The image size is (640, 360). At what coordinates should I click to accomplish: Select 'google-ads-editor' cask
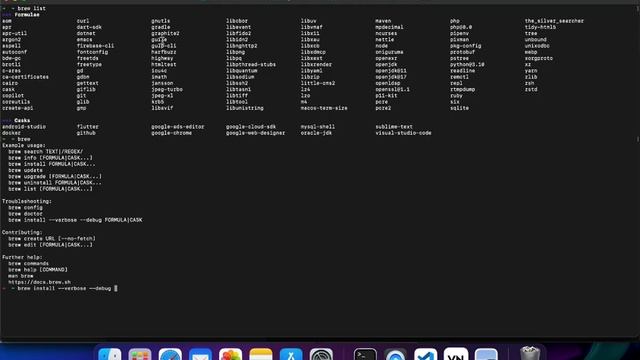point(178,127)
